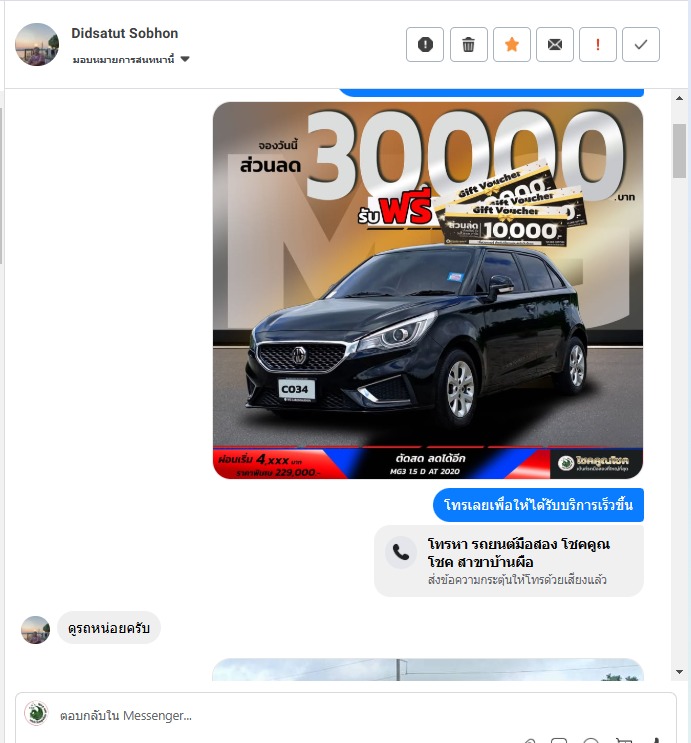Viewport: 691px width, 743px height.
Task: Click the sender avatar beside ดูรถหน่อยครับ
Action: coord(36,630)
